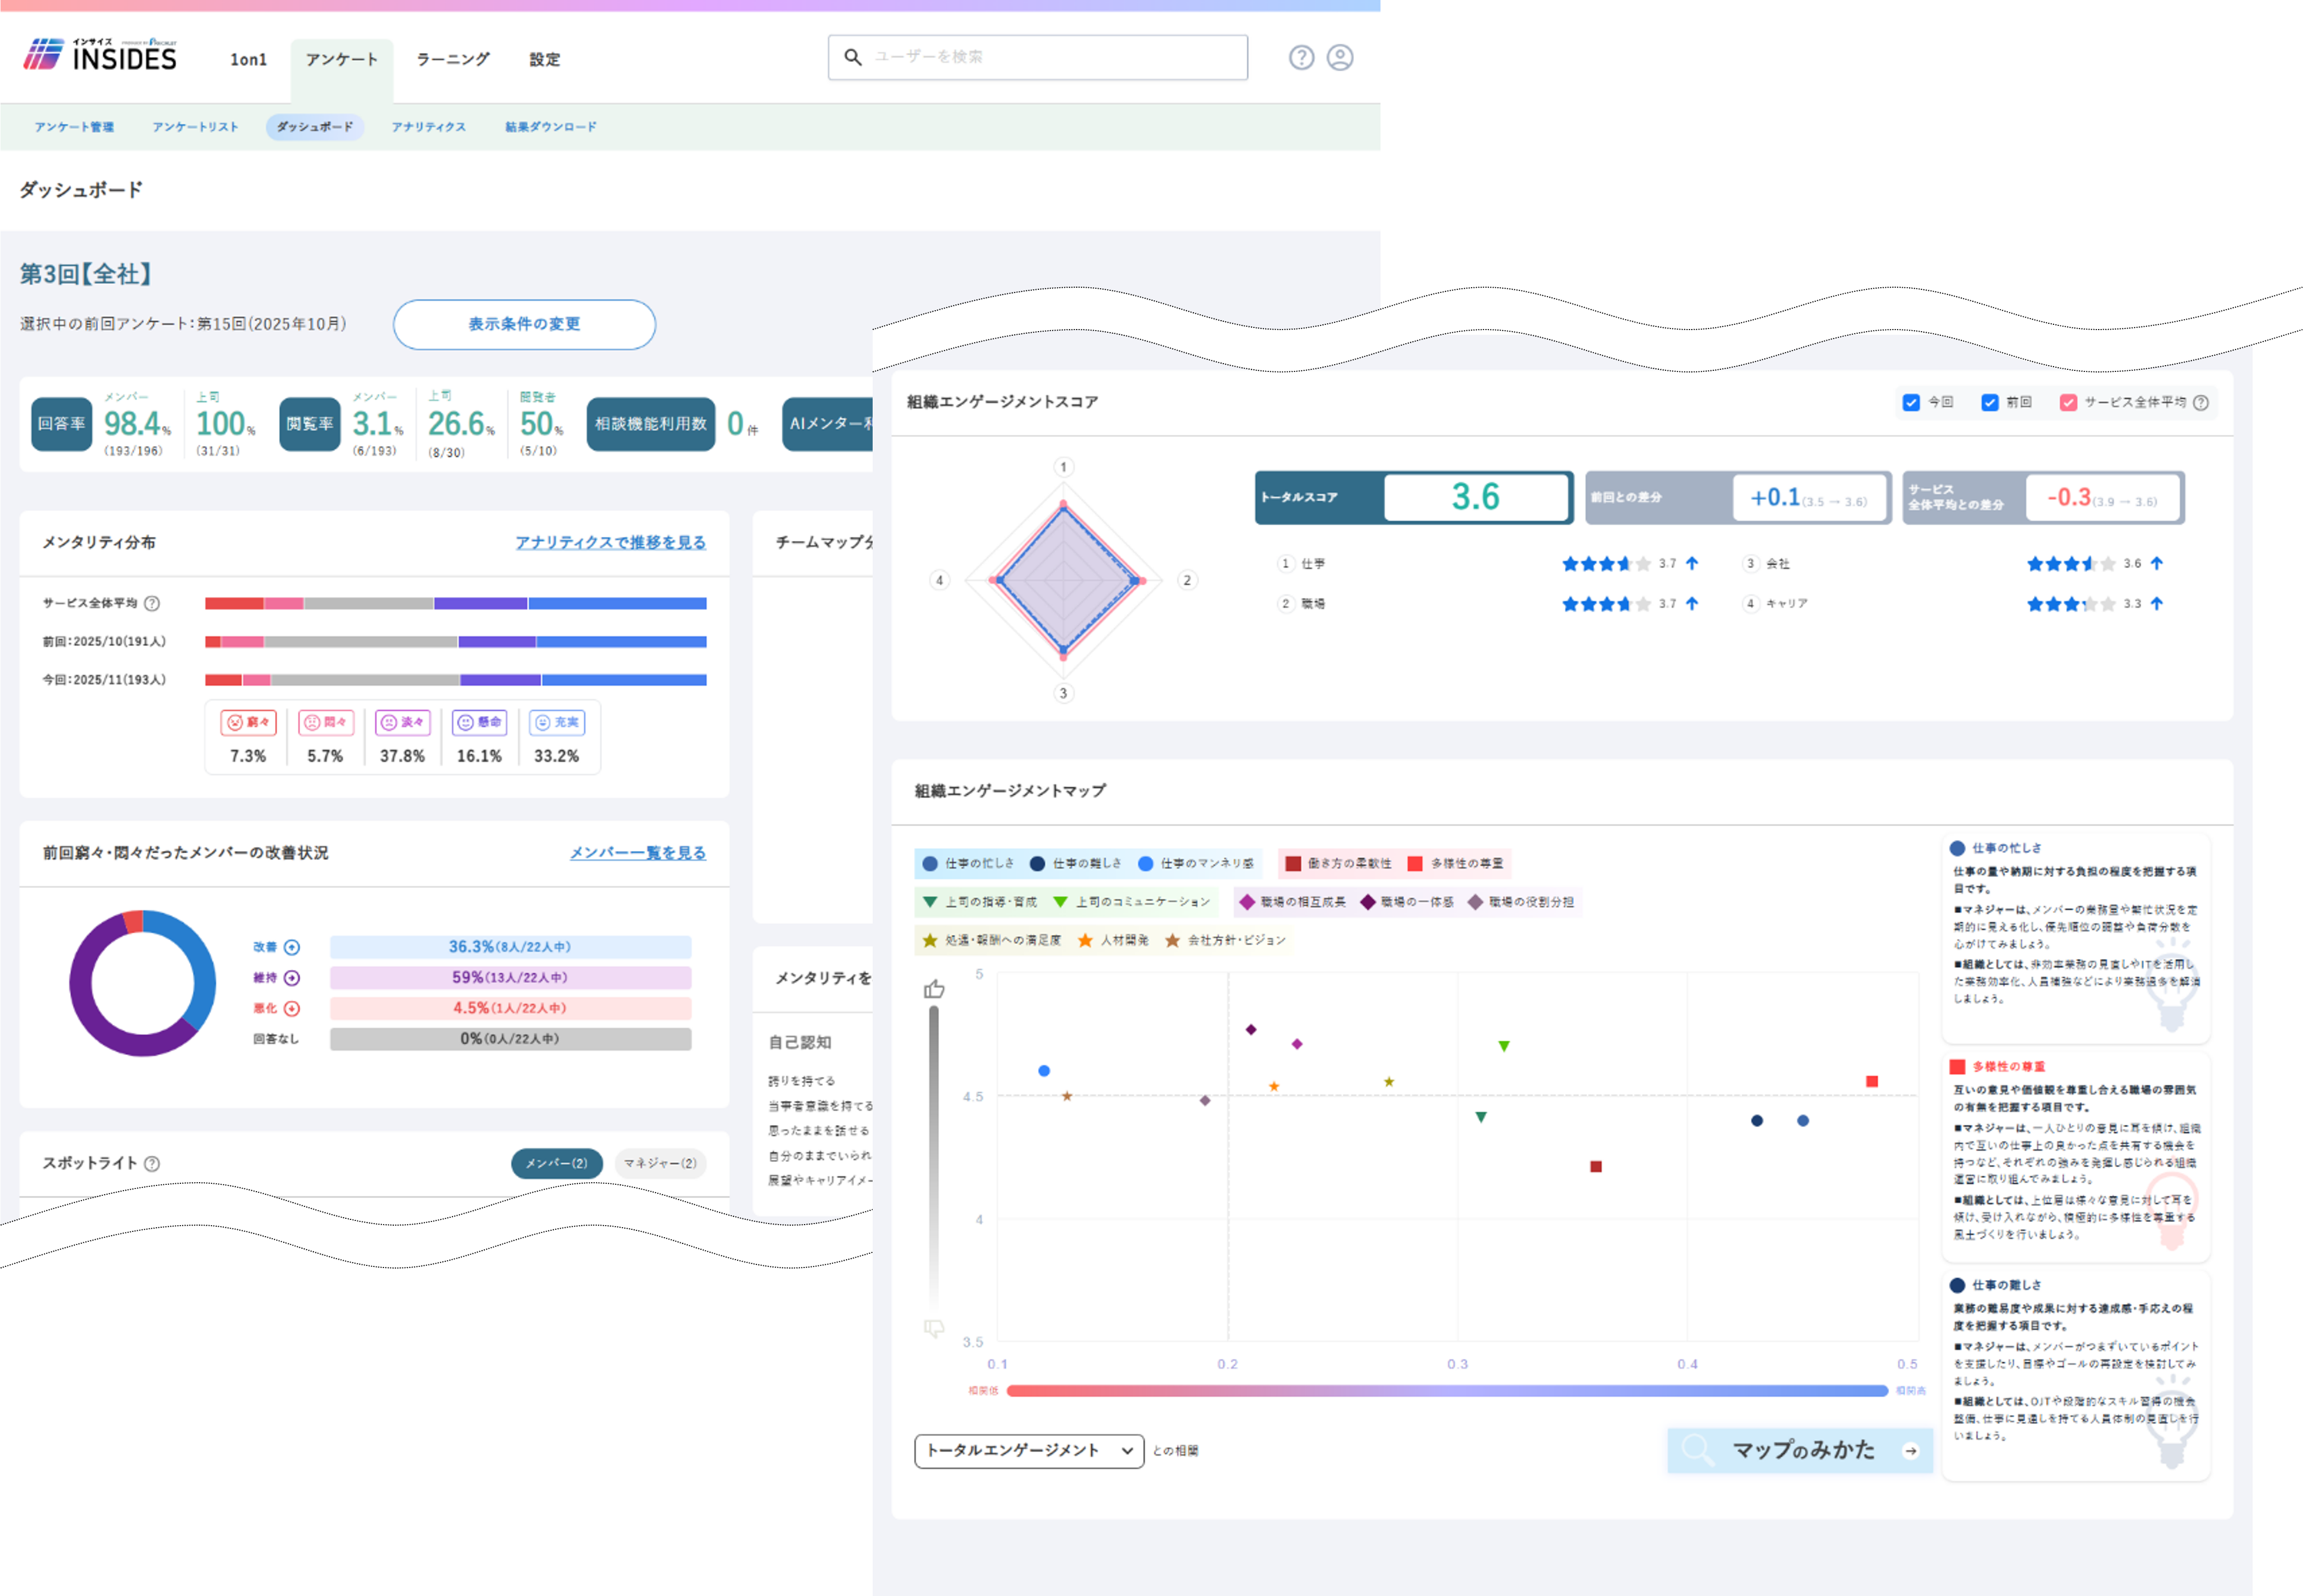2303x1596 pixels.
Task: Toggle the 前回 checkbox
Action: coord(1990,402)
